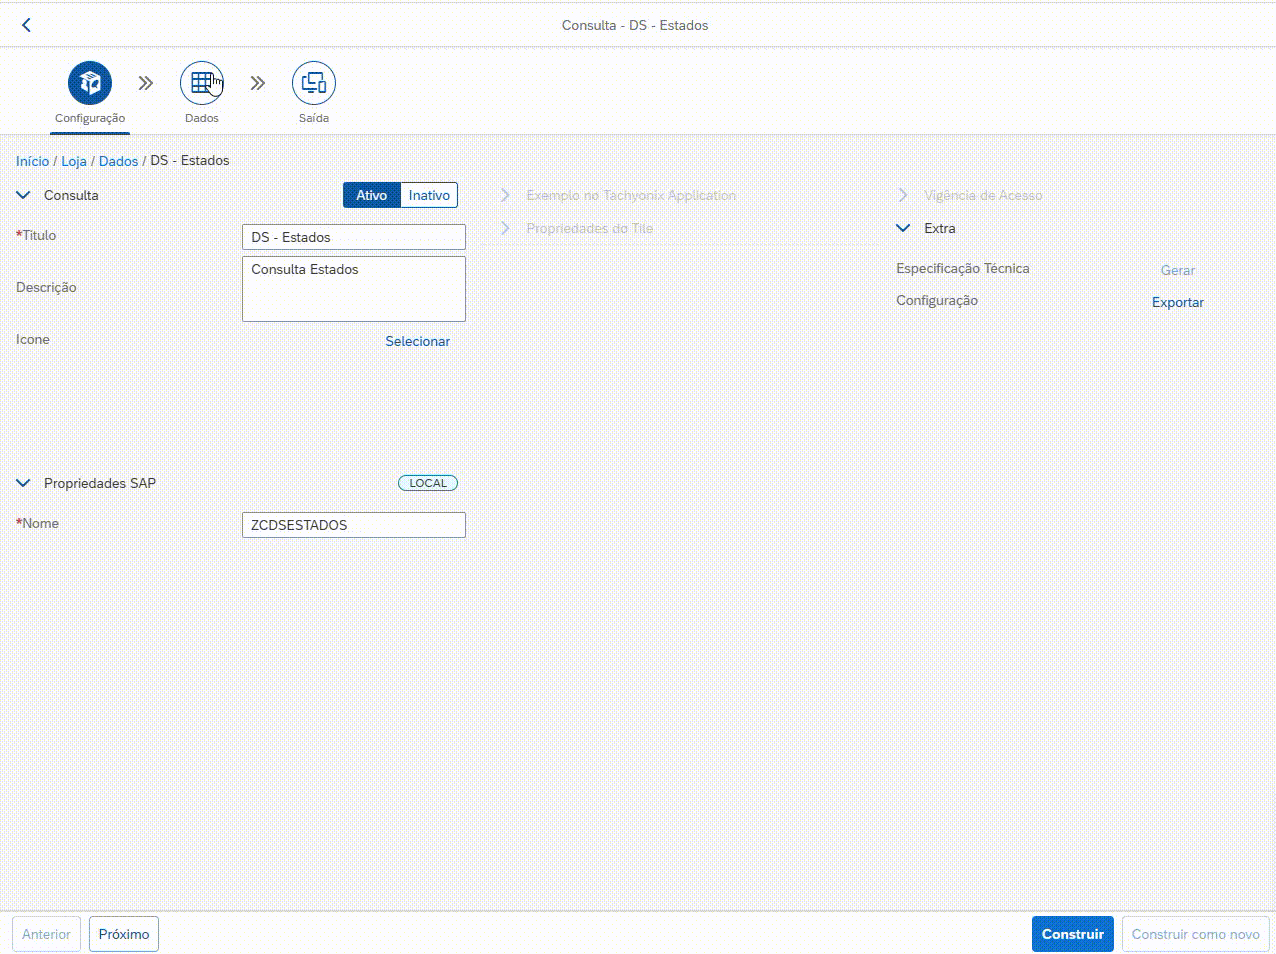Navigate to Início in the breadcrumb
The height and width of the screenshot is (954, 1276).
32,161
